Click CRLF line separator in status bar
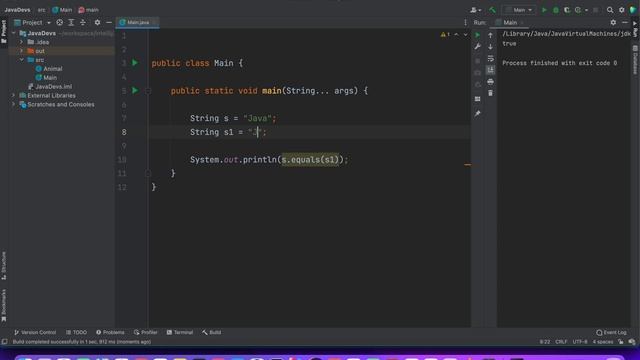This screenshot has width=640, height=360. [x=561, y=342]
